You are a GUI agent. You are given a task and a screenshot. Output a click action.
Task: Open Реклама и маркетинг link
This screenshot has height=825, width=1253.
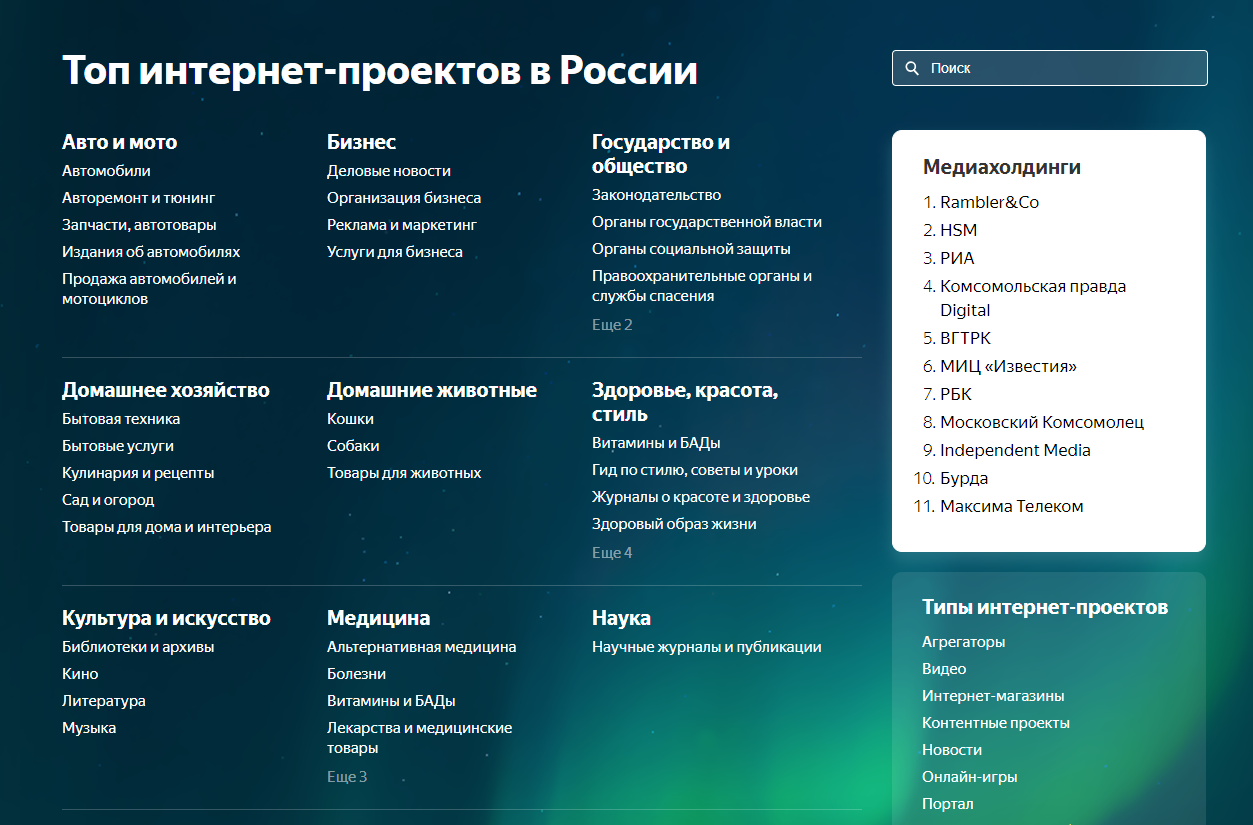pyautogui.click(x=402, y=225)
